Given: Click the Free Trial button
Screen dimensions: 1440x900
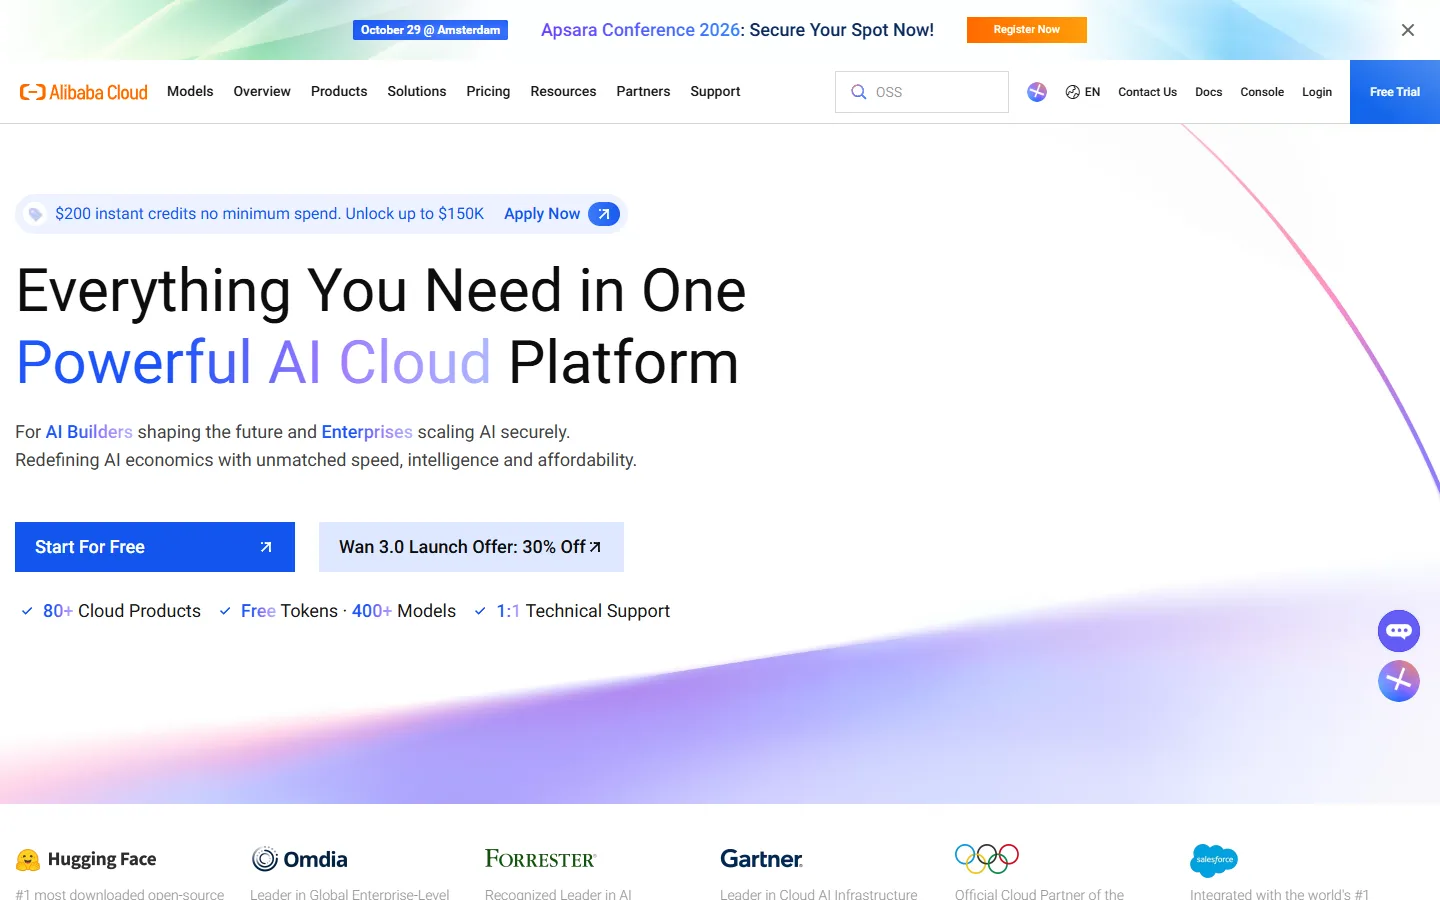Looking at the screenshot, I should tap(1395, 92).
